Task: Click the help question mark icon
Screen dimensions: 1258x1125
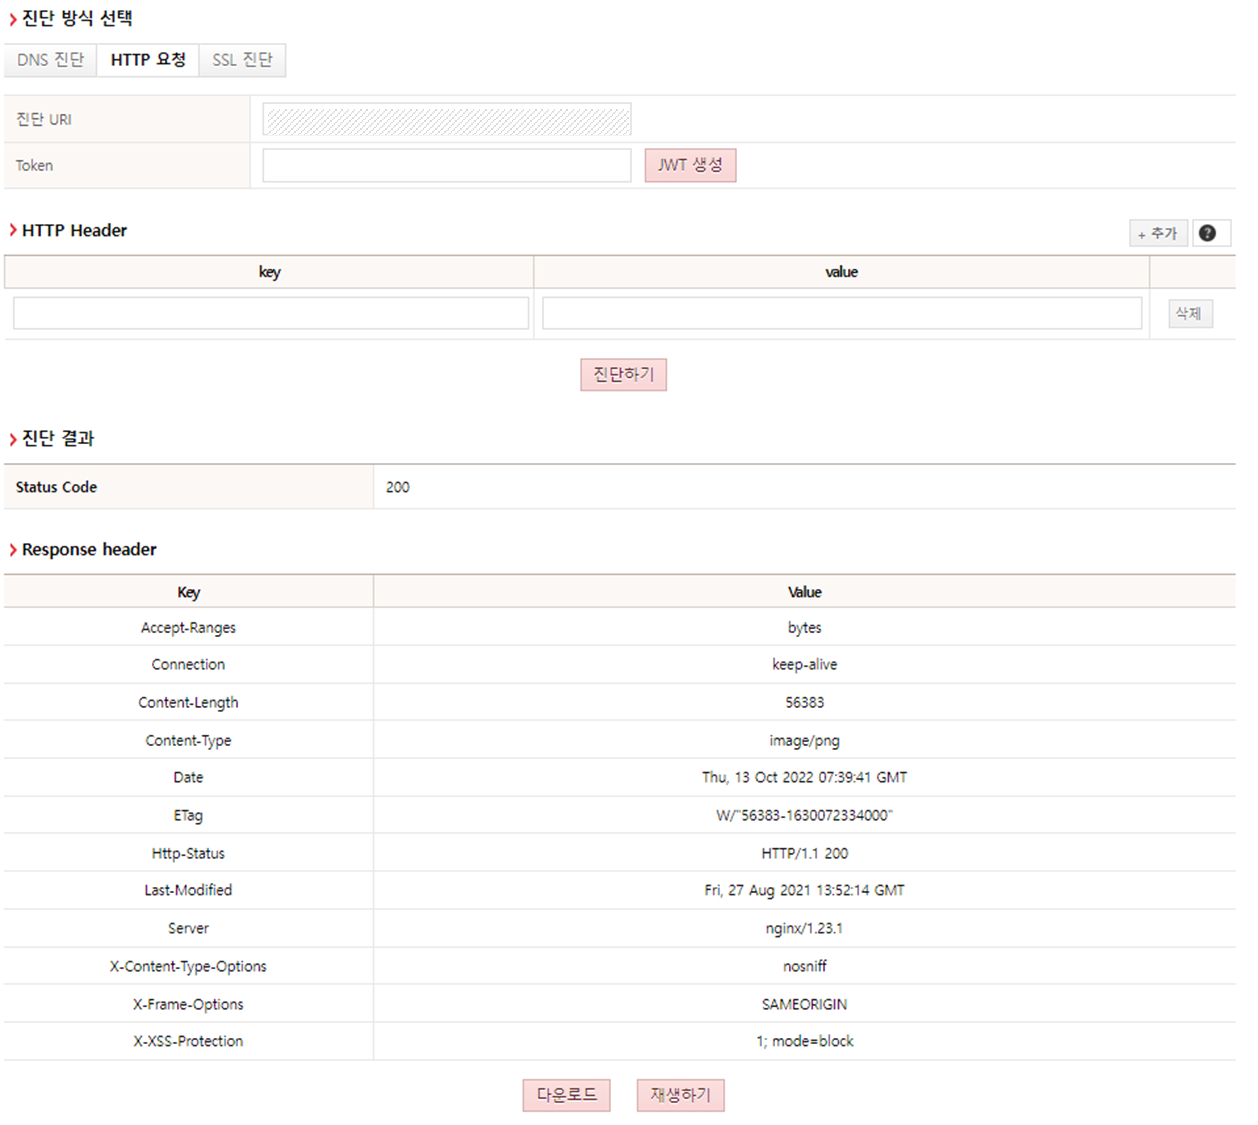Action: (1207, 233)
